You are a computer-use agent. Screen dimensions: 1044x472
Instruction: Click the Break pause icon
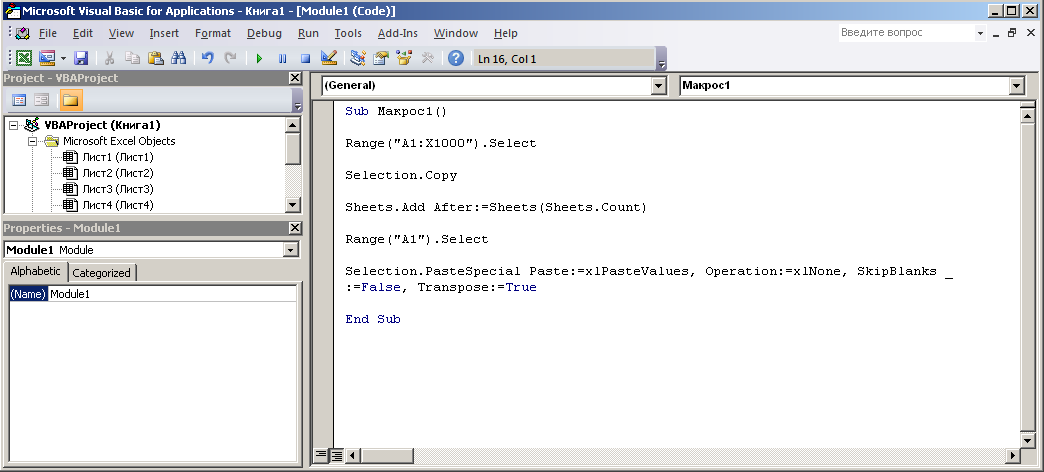click(x=282, y=59)
